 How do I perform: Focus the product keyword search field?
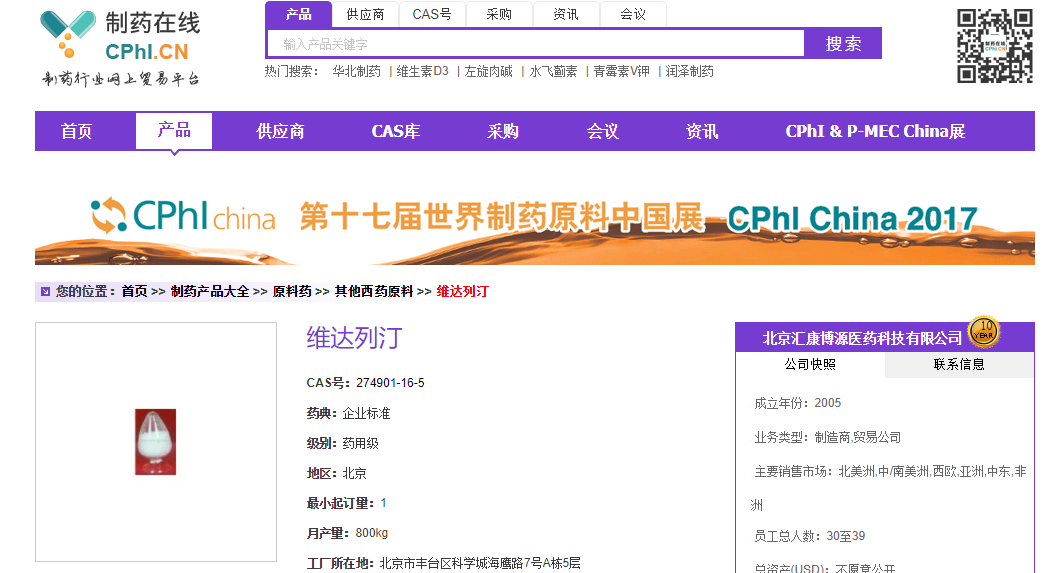(x=536, y=44)
